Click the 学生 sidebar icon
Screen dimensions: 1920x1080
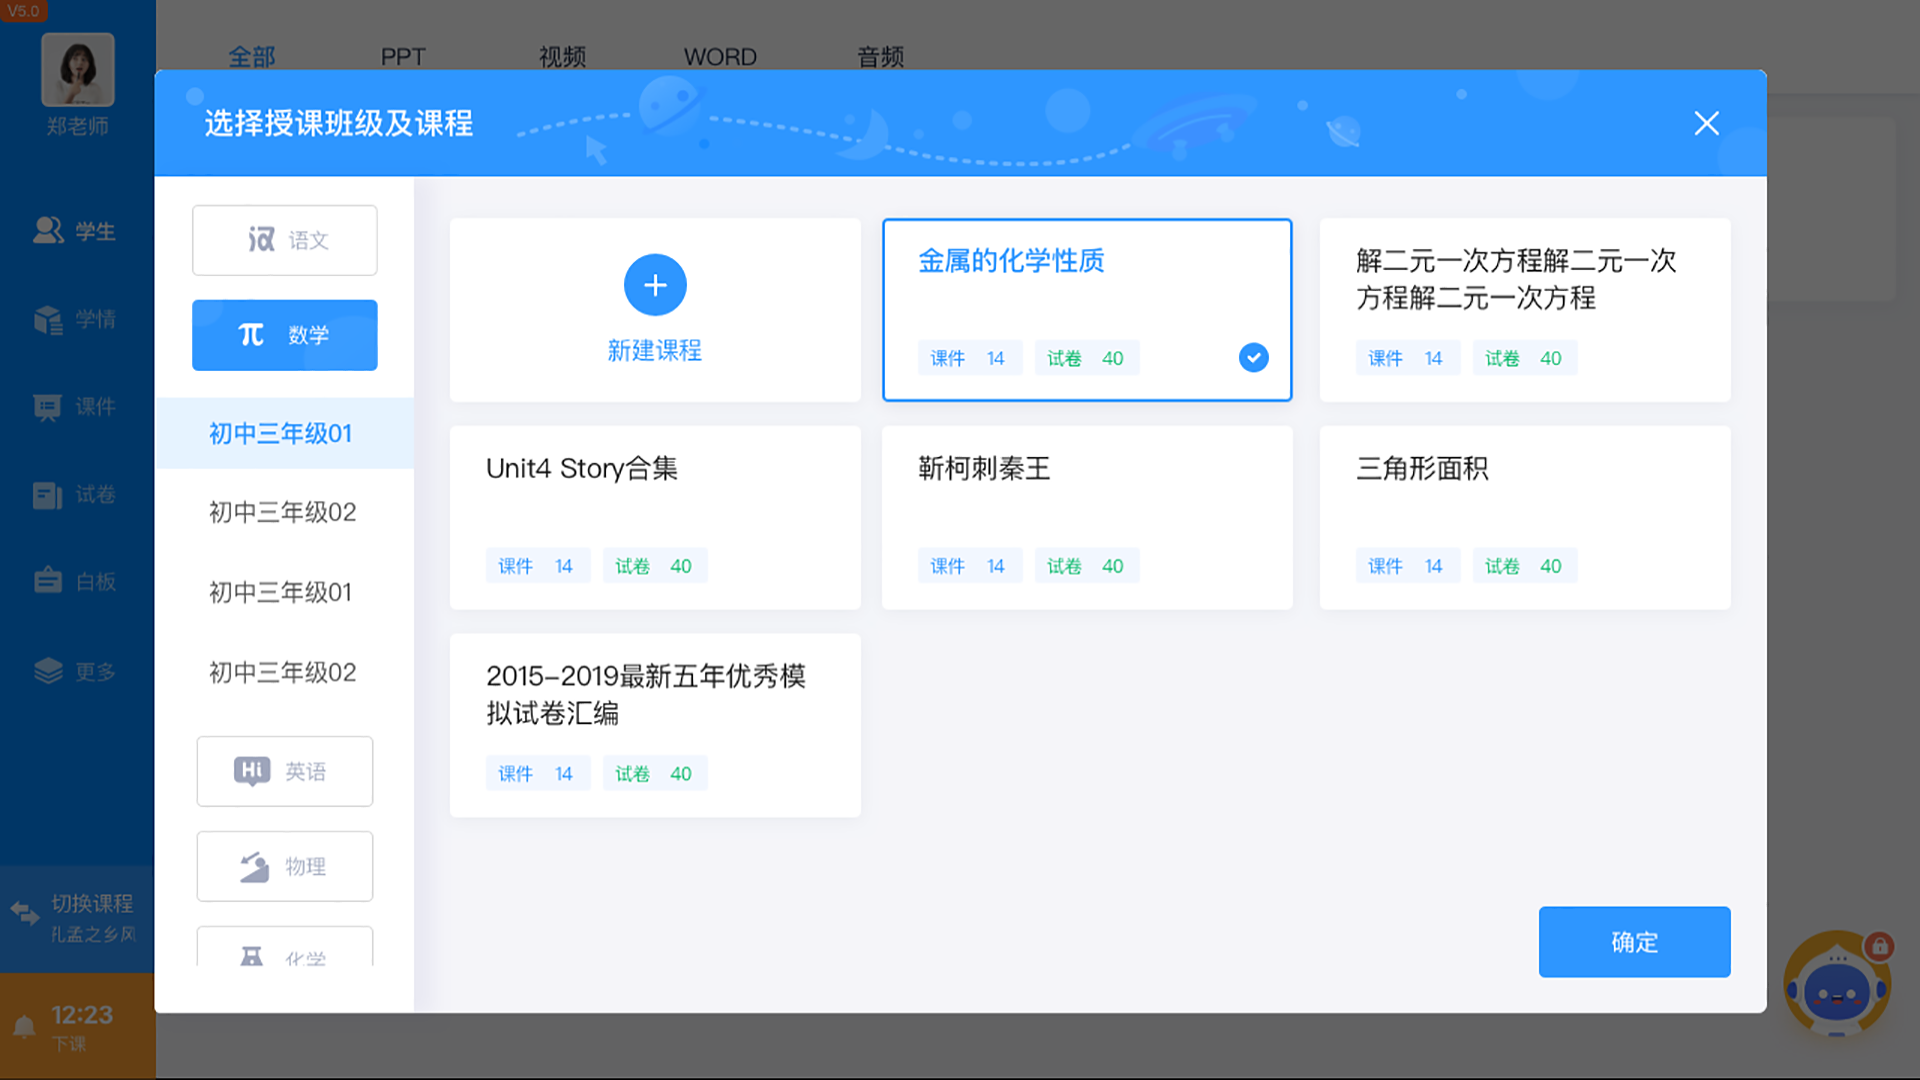click(48, 231)
